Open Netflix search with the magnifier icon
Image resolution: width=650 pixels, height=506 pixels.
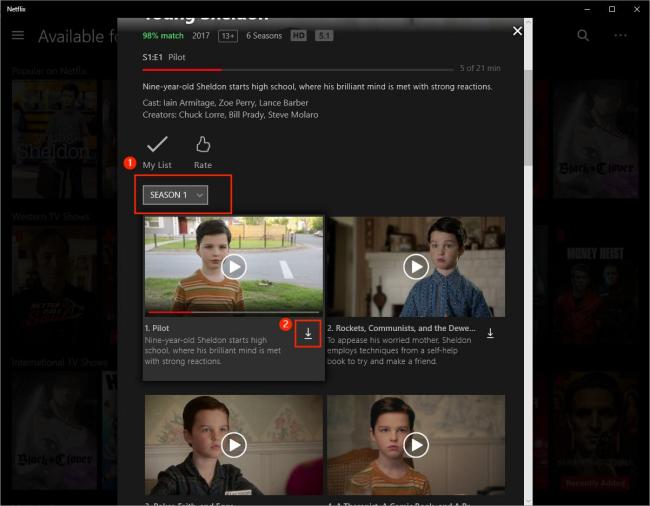[x=583, y=35]
